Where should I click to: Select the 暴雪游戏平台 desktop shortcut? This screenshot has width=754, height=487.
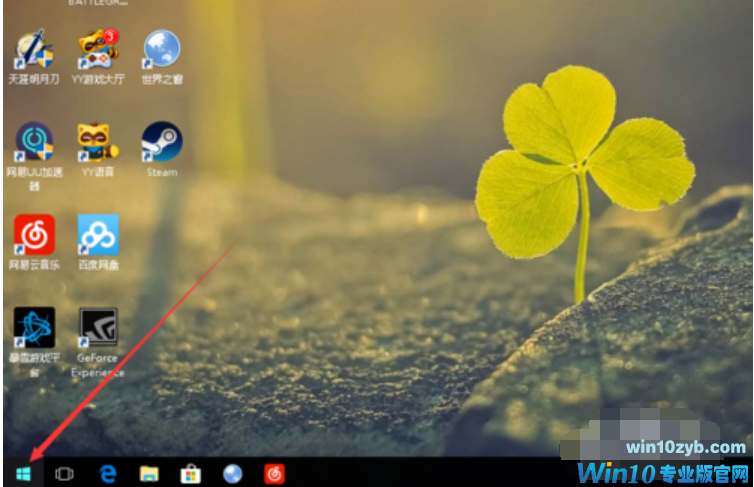click(x=34, y=329)
